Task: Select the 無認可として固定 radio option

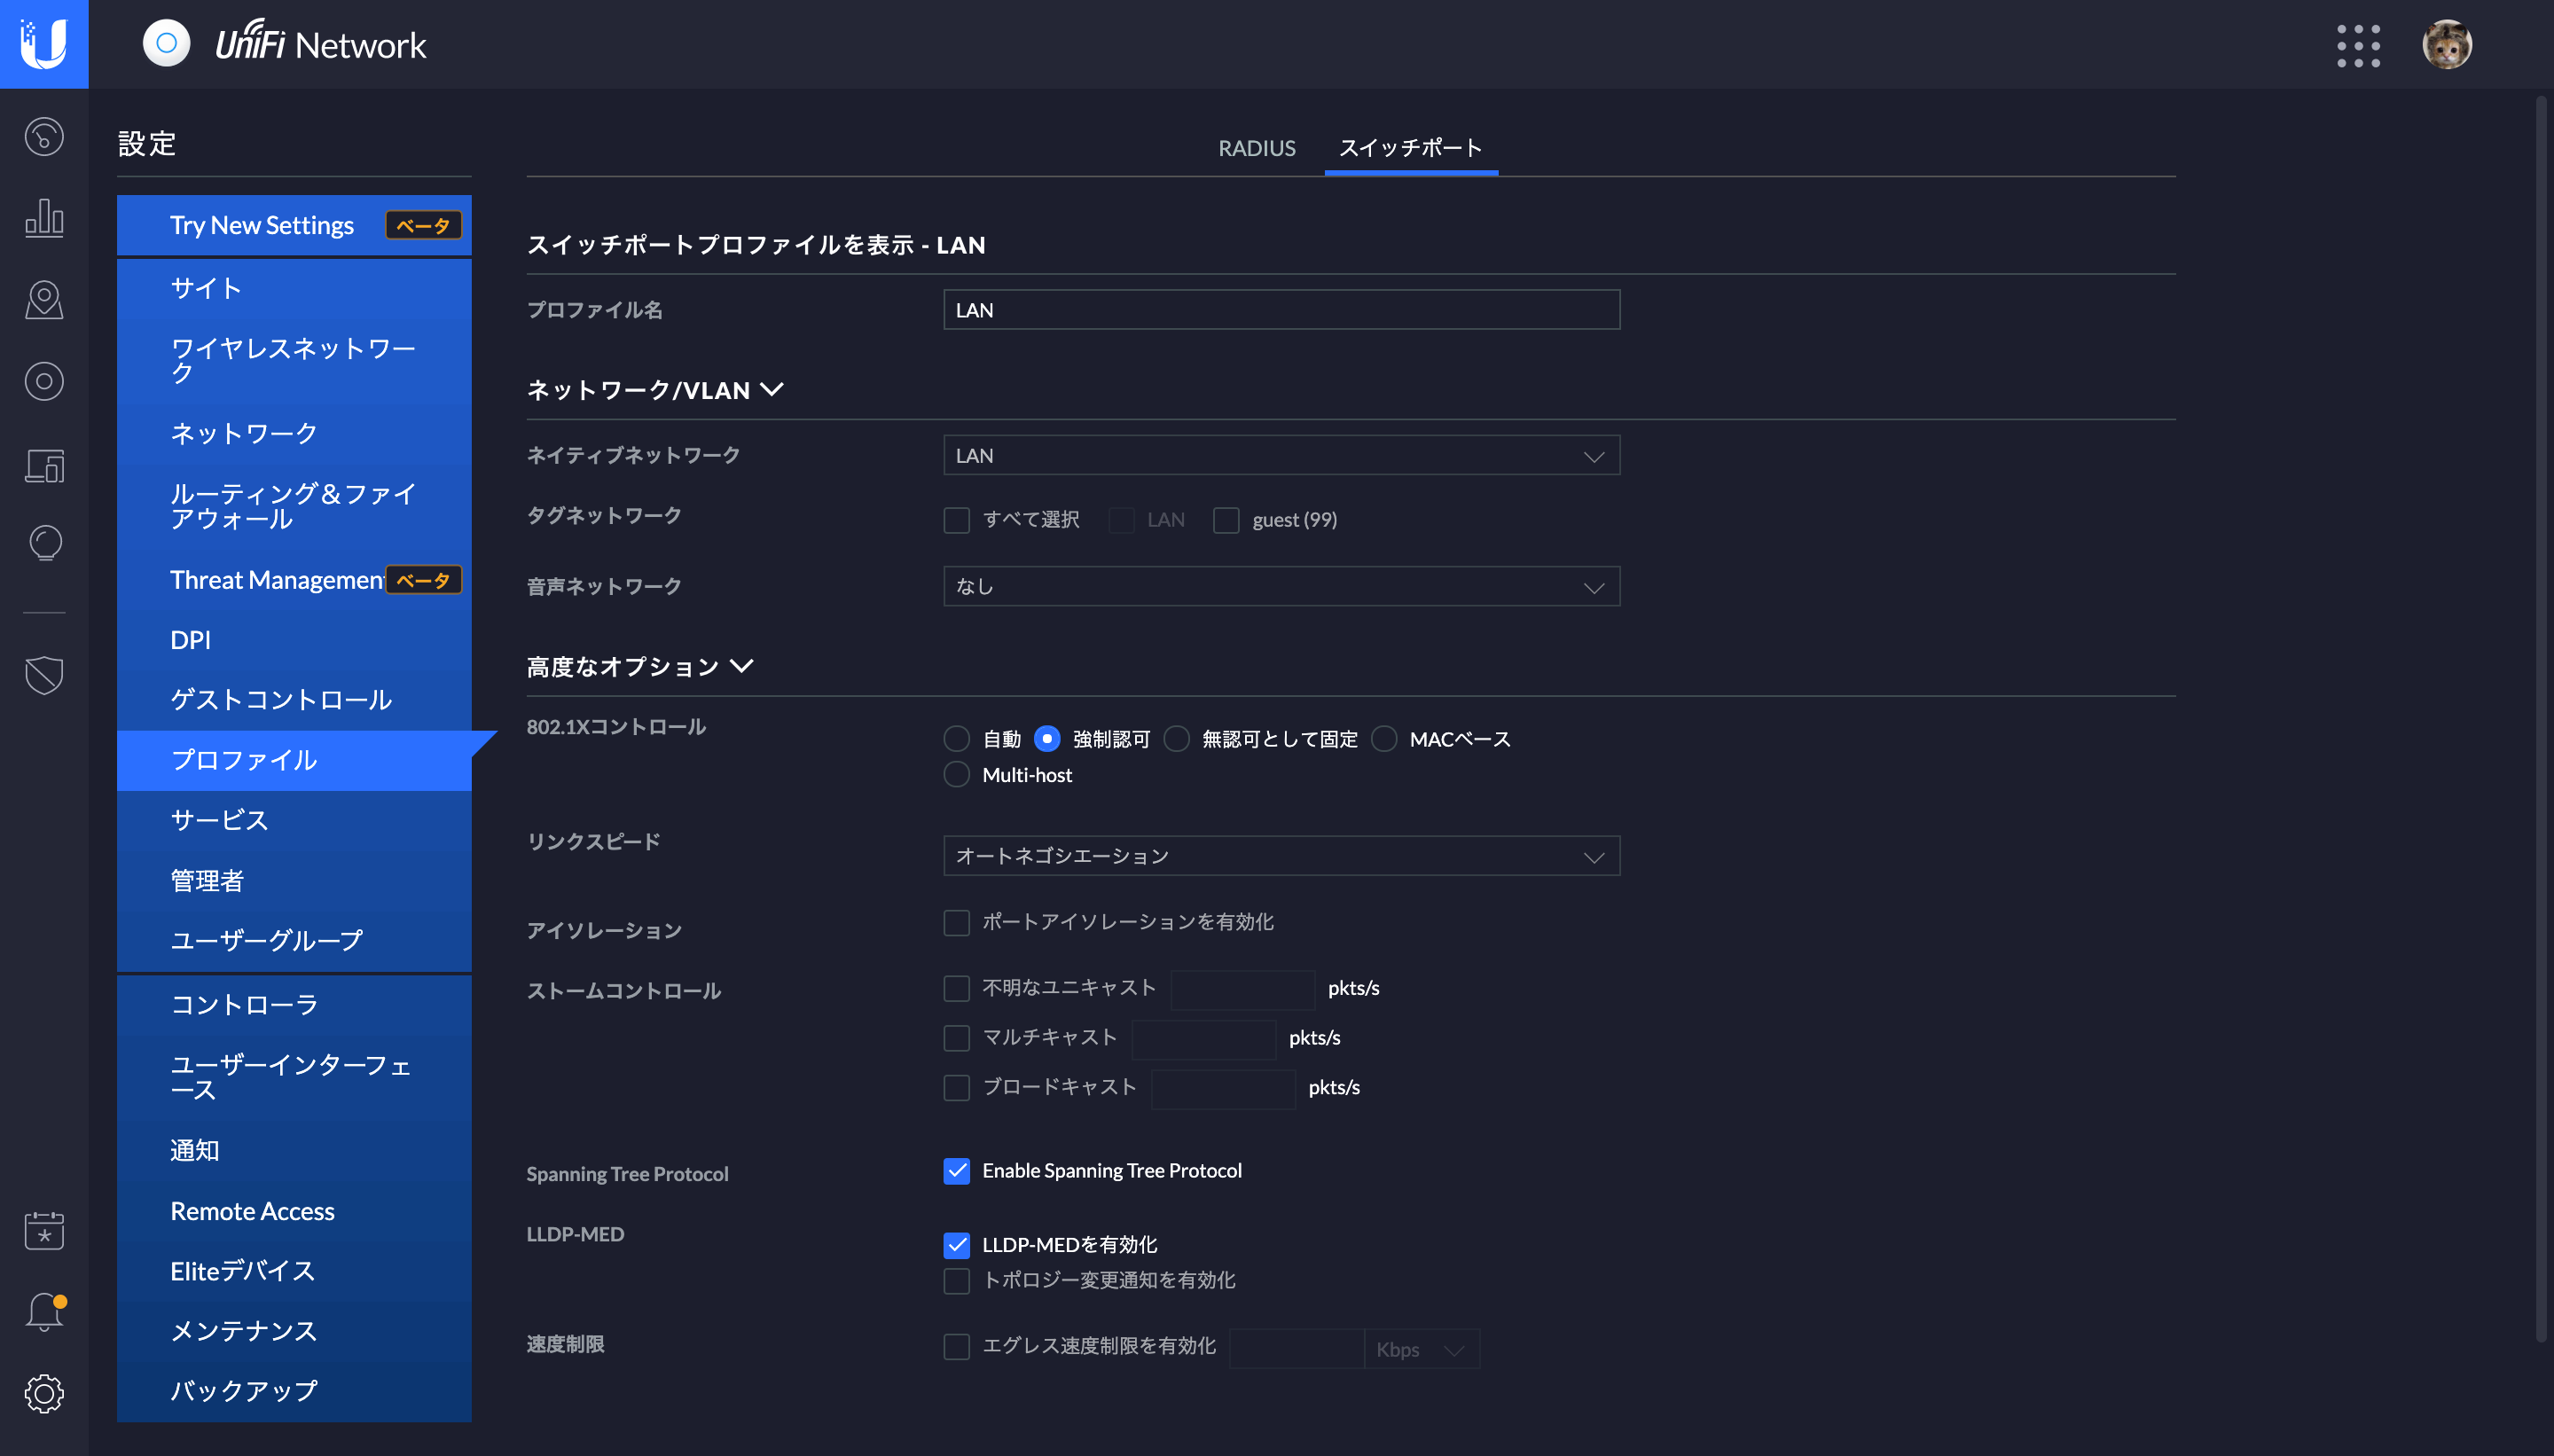Action: [1176, 739]
